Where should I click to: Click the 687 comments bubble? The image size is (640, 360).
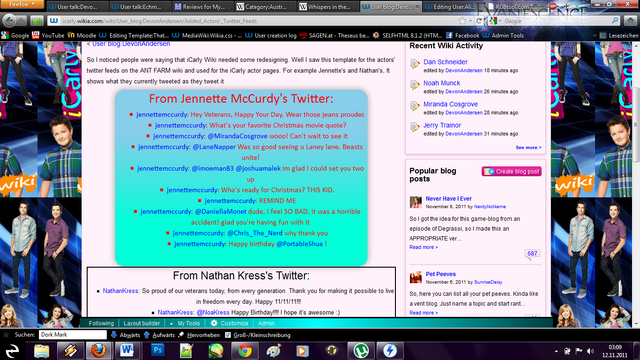(x=532, y=254)
